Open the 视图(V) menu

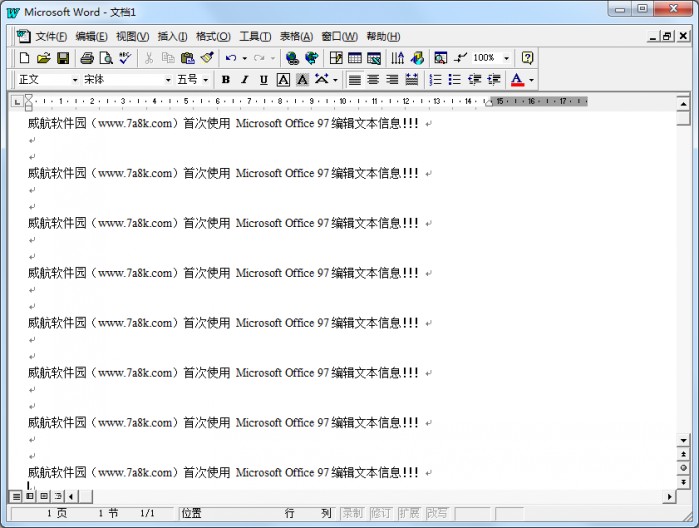tap(132, 37)
